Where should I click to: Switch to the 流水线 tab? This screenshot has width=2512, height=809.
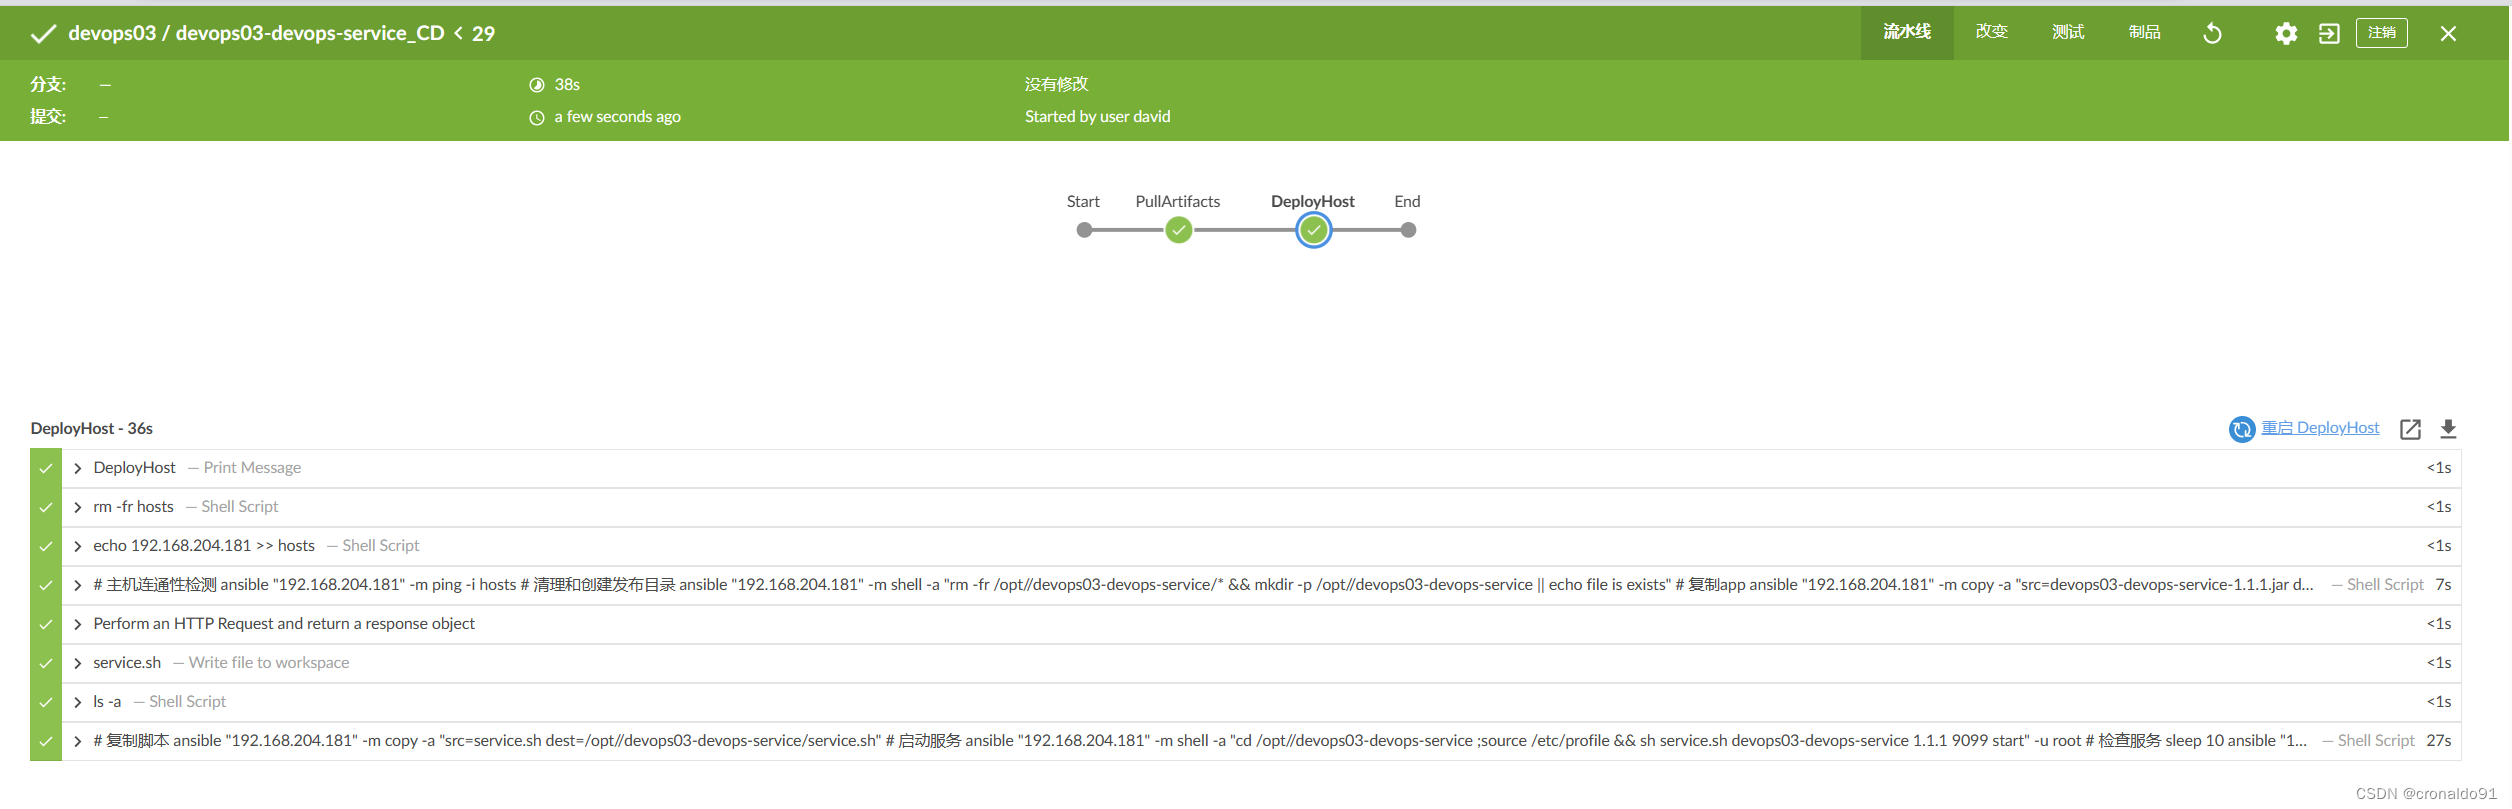tap(1906, 32)
